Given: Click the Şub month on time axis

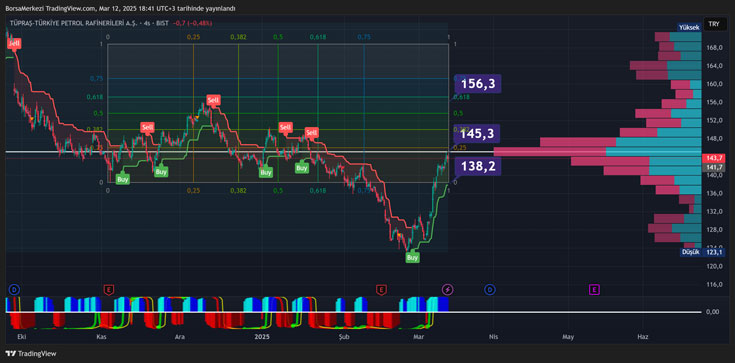Looking at the screenshot, I should tap(344, 337).
